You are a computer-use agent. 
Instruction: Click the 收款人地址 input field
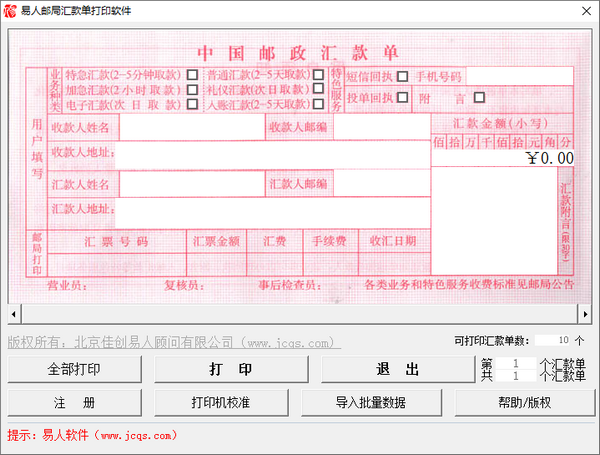tap(272, 155)
